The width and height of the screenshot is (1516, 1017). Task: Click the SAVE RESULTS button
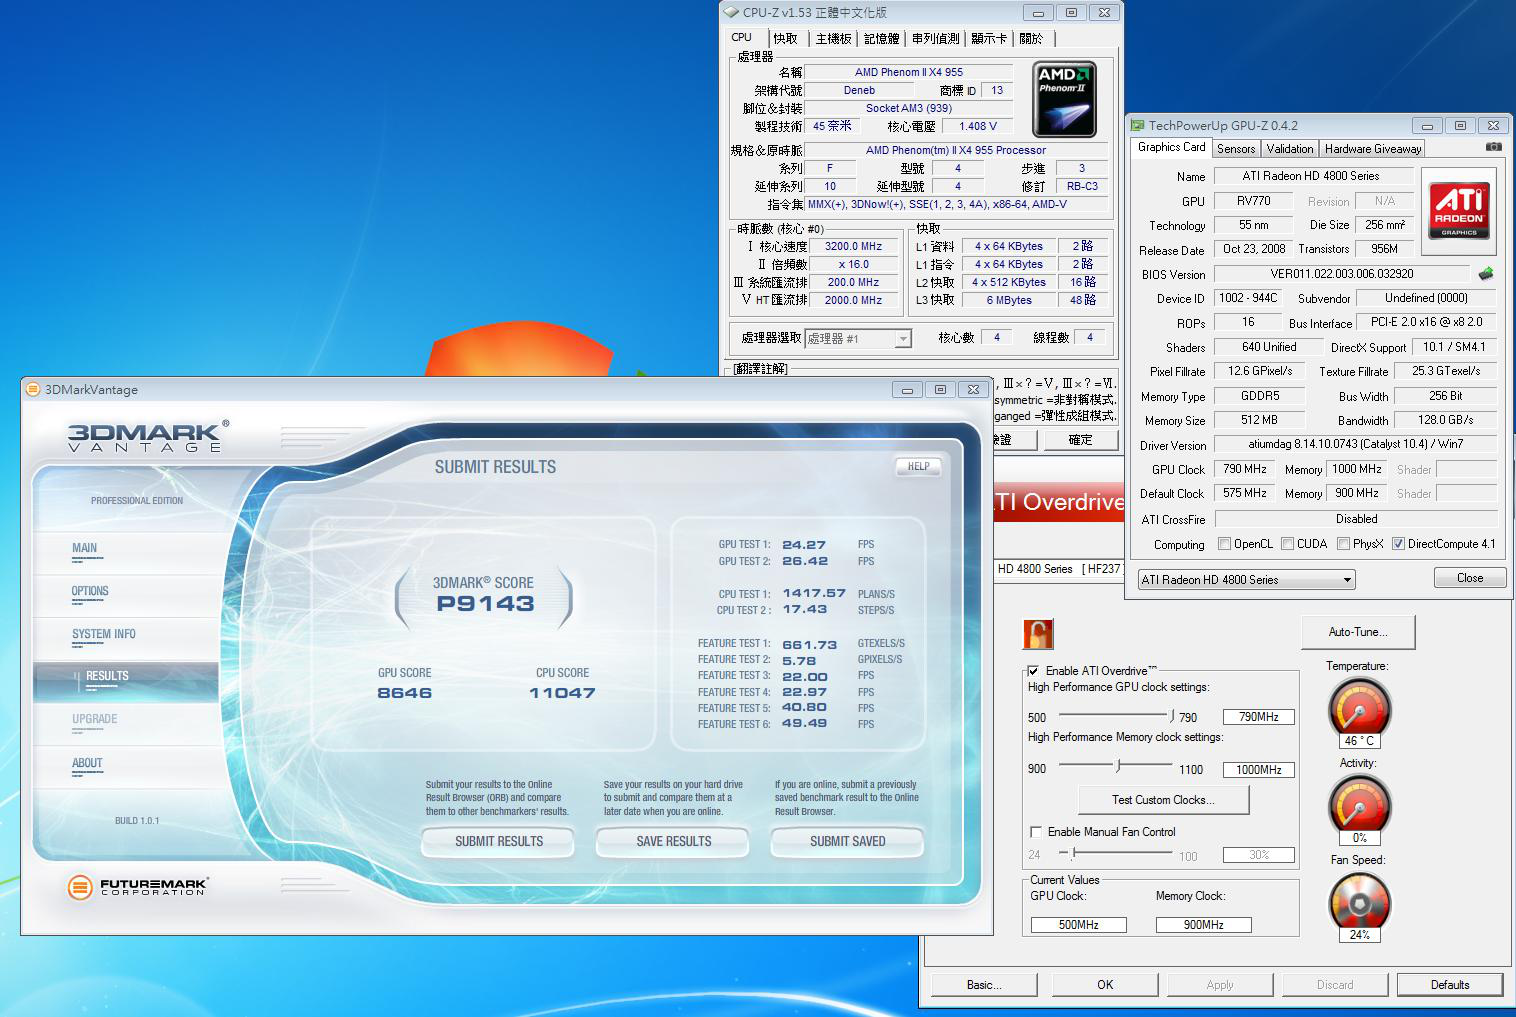(x=673, y=842)
